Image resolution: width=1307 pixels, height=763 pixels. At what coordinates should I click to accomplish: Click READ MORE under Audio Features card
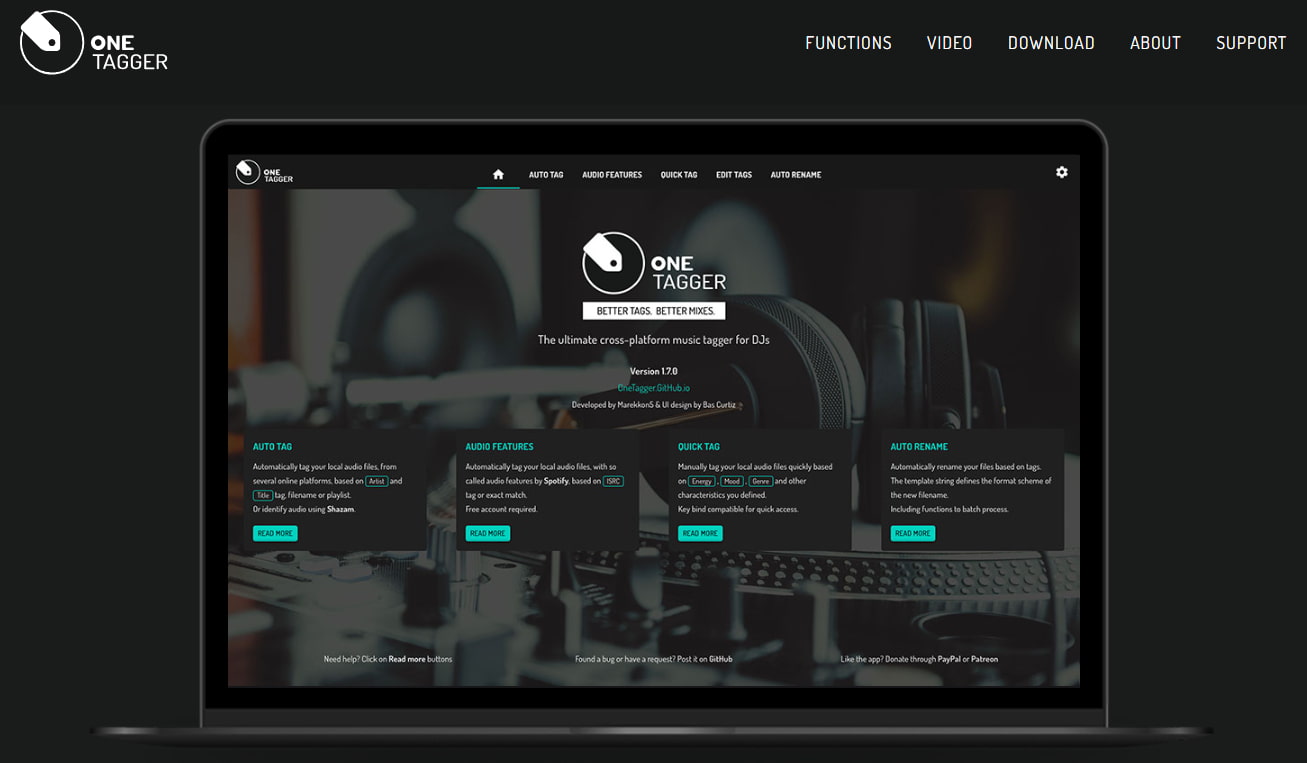[488, 533]
